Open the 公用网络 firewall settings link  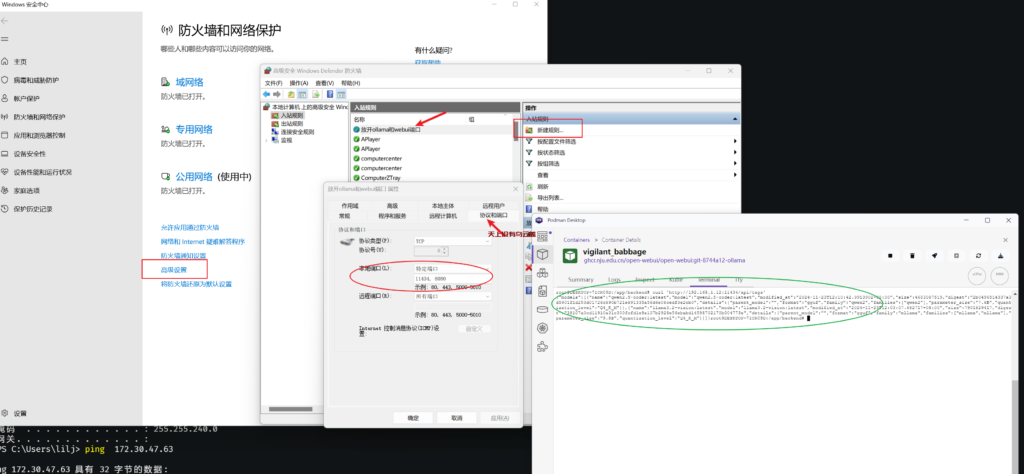click(194, 176)
